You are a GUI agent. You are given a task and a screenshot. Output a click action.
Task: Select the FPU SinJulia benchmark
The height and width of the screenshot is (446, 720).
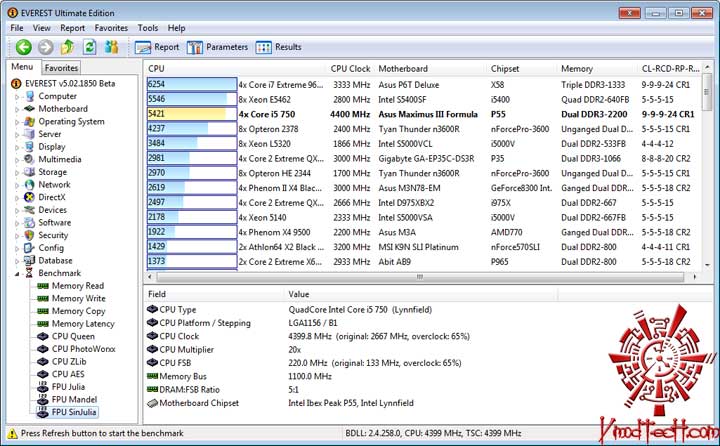coord(67,412)
